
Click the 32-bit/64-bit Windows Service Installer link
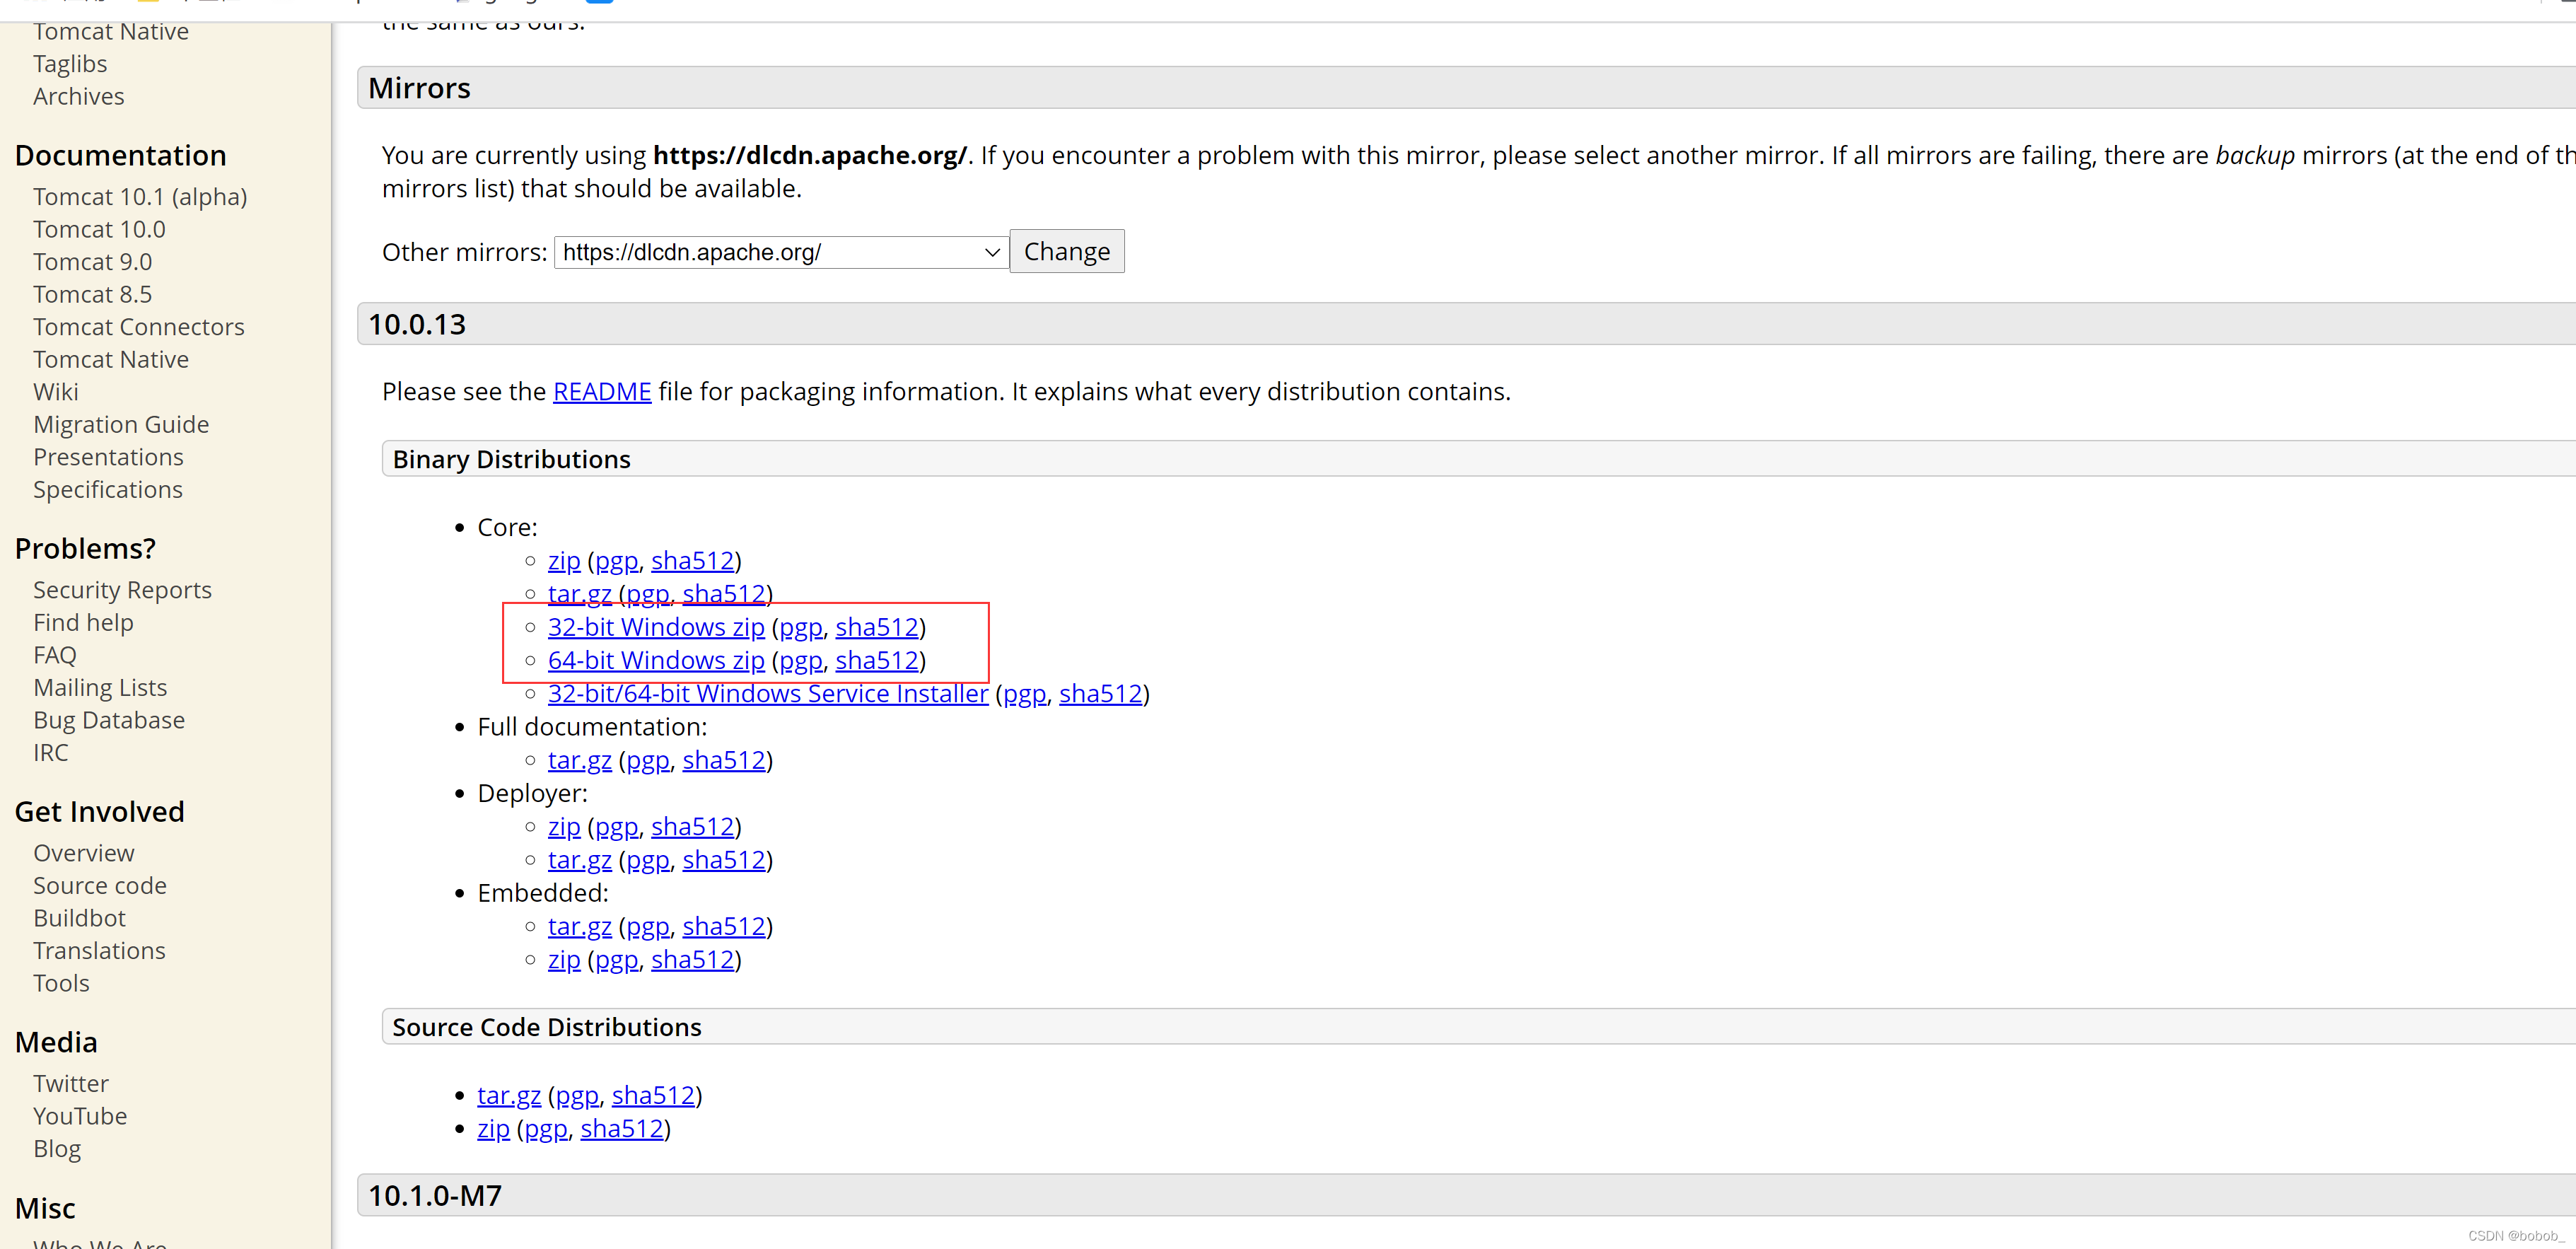767,694
